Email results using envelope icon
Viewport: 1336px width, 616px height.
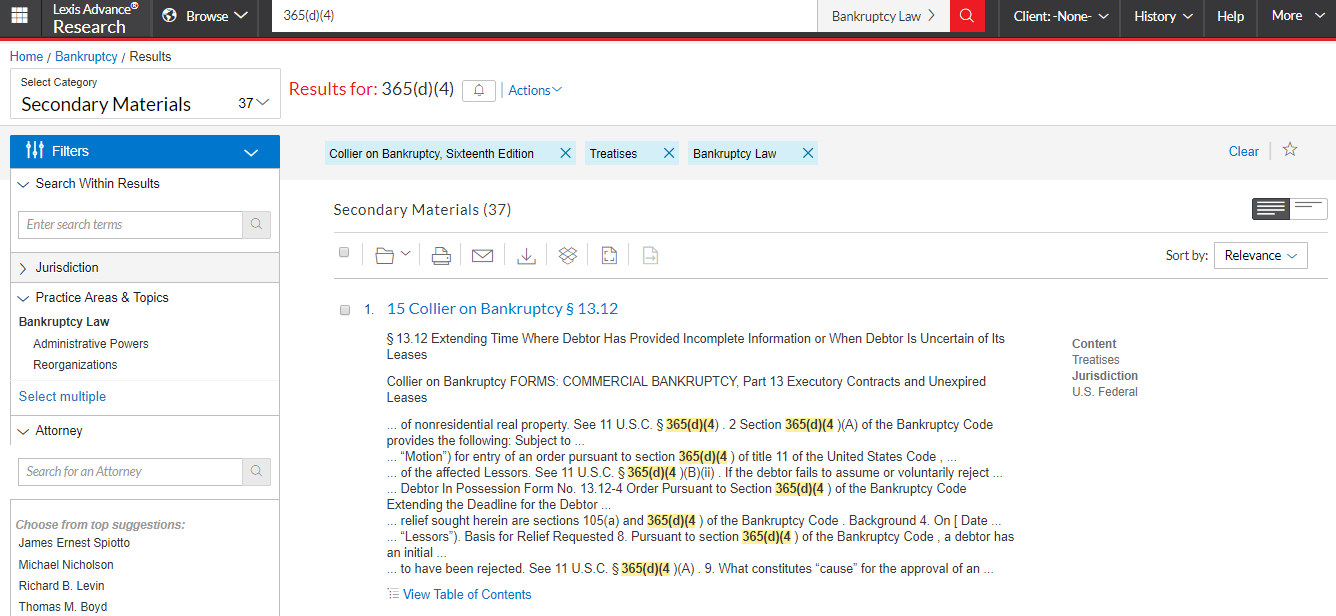coord(482,256)
